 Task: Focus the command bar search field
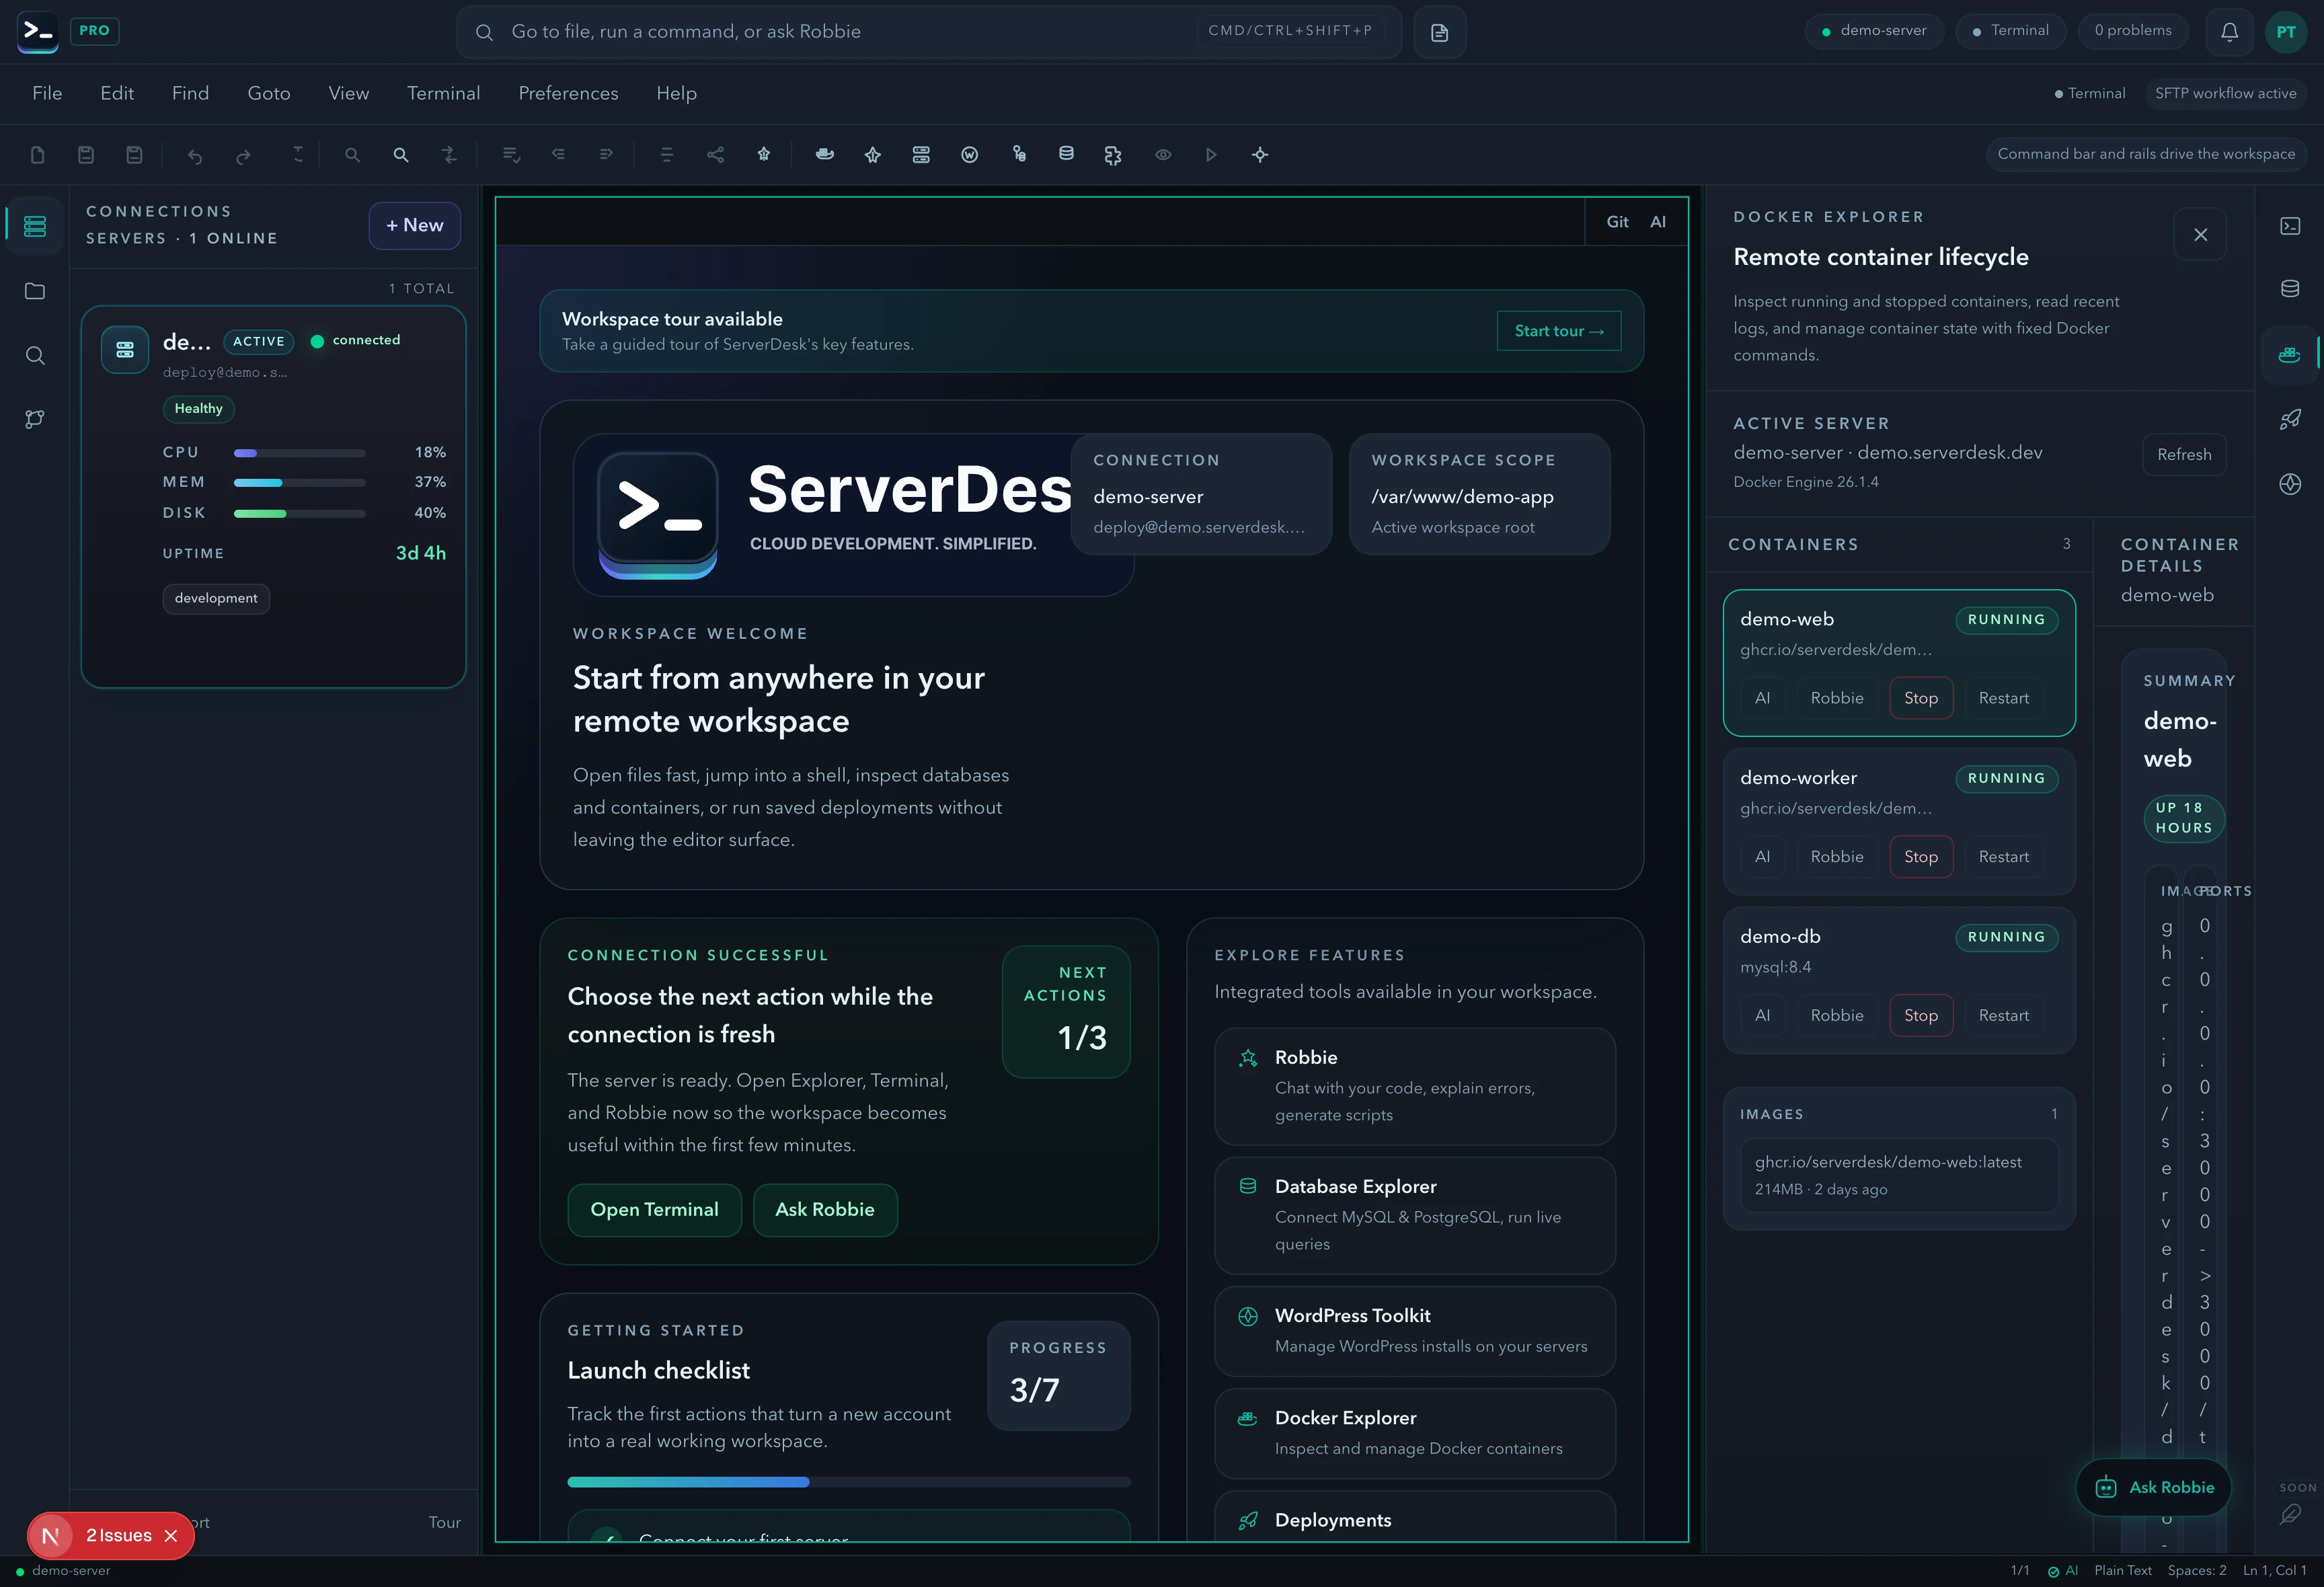(x=928, y=32)
